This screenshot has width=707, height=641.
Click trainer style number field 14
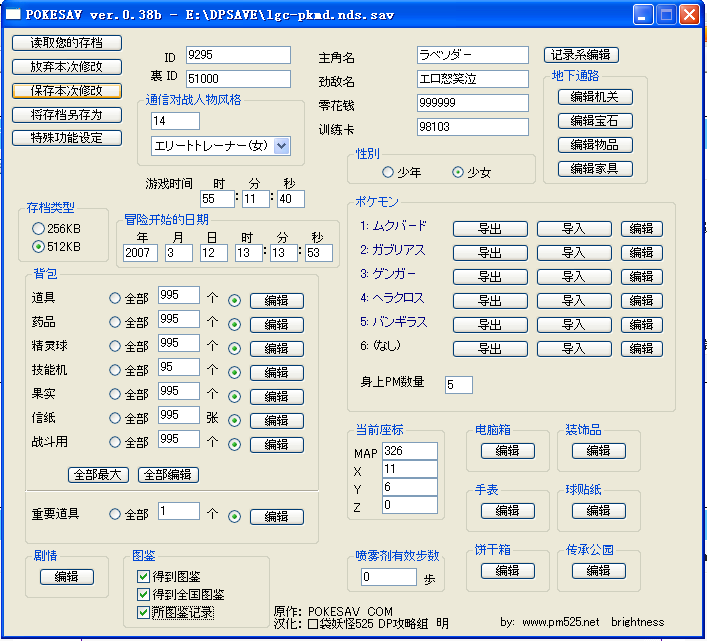(175, 121)
